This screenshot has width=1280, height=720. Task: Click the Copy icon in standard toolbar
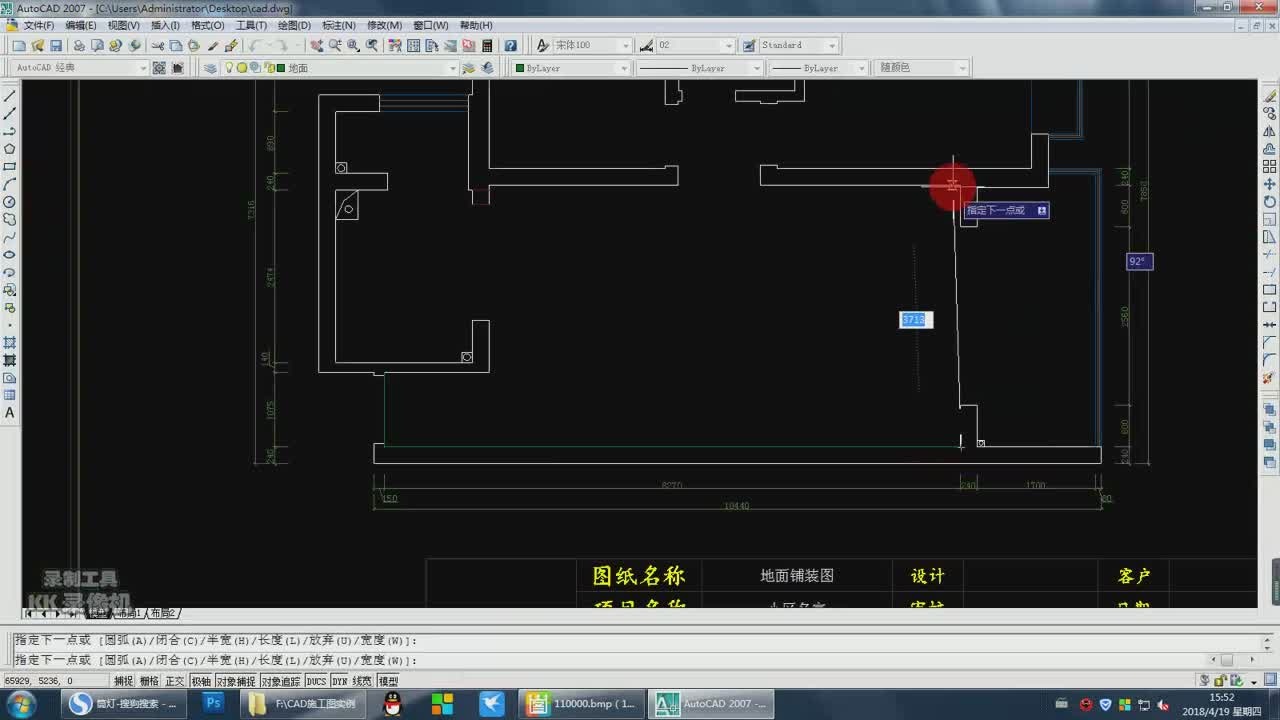[175, 46]
